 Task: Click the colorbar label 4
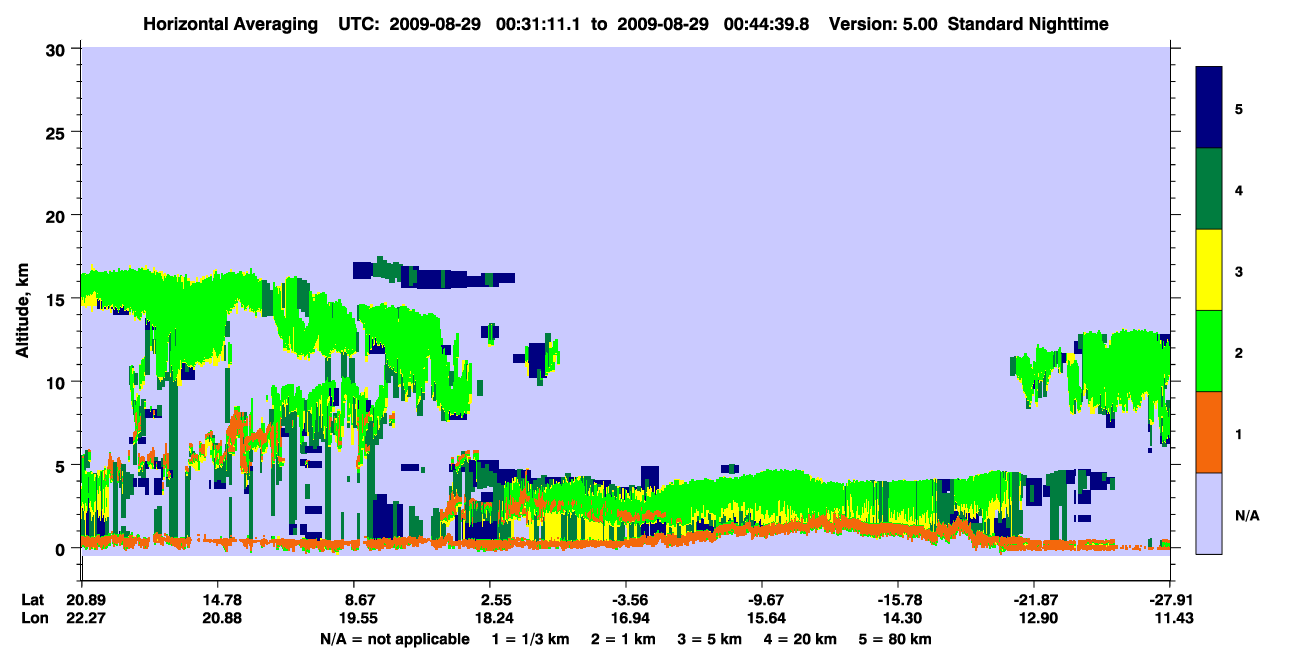pos(1239,189)
